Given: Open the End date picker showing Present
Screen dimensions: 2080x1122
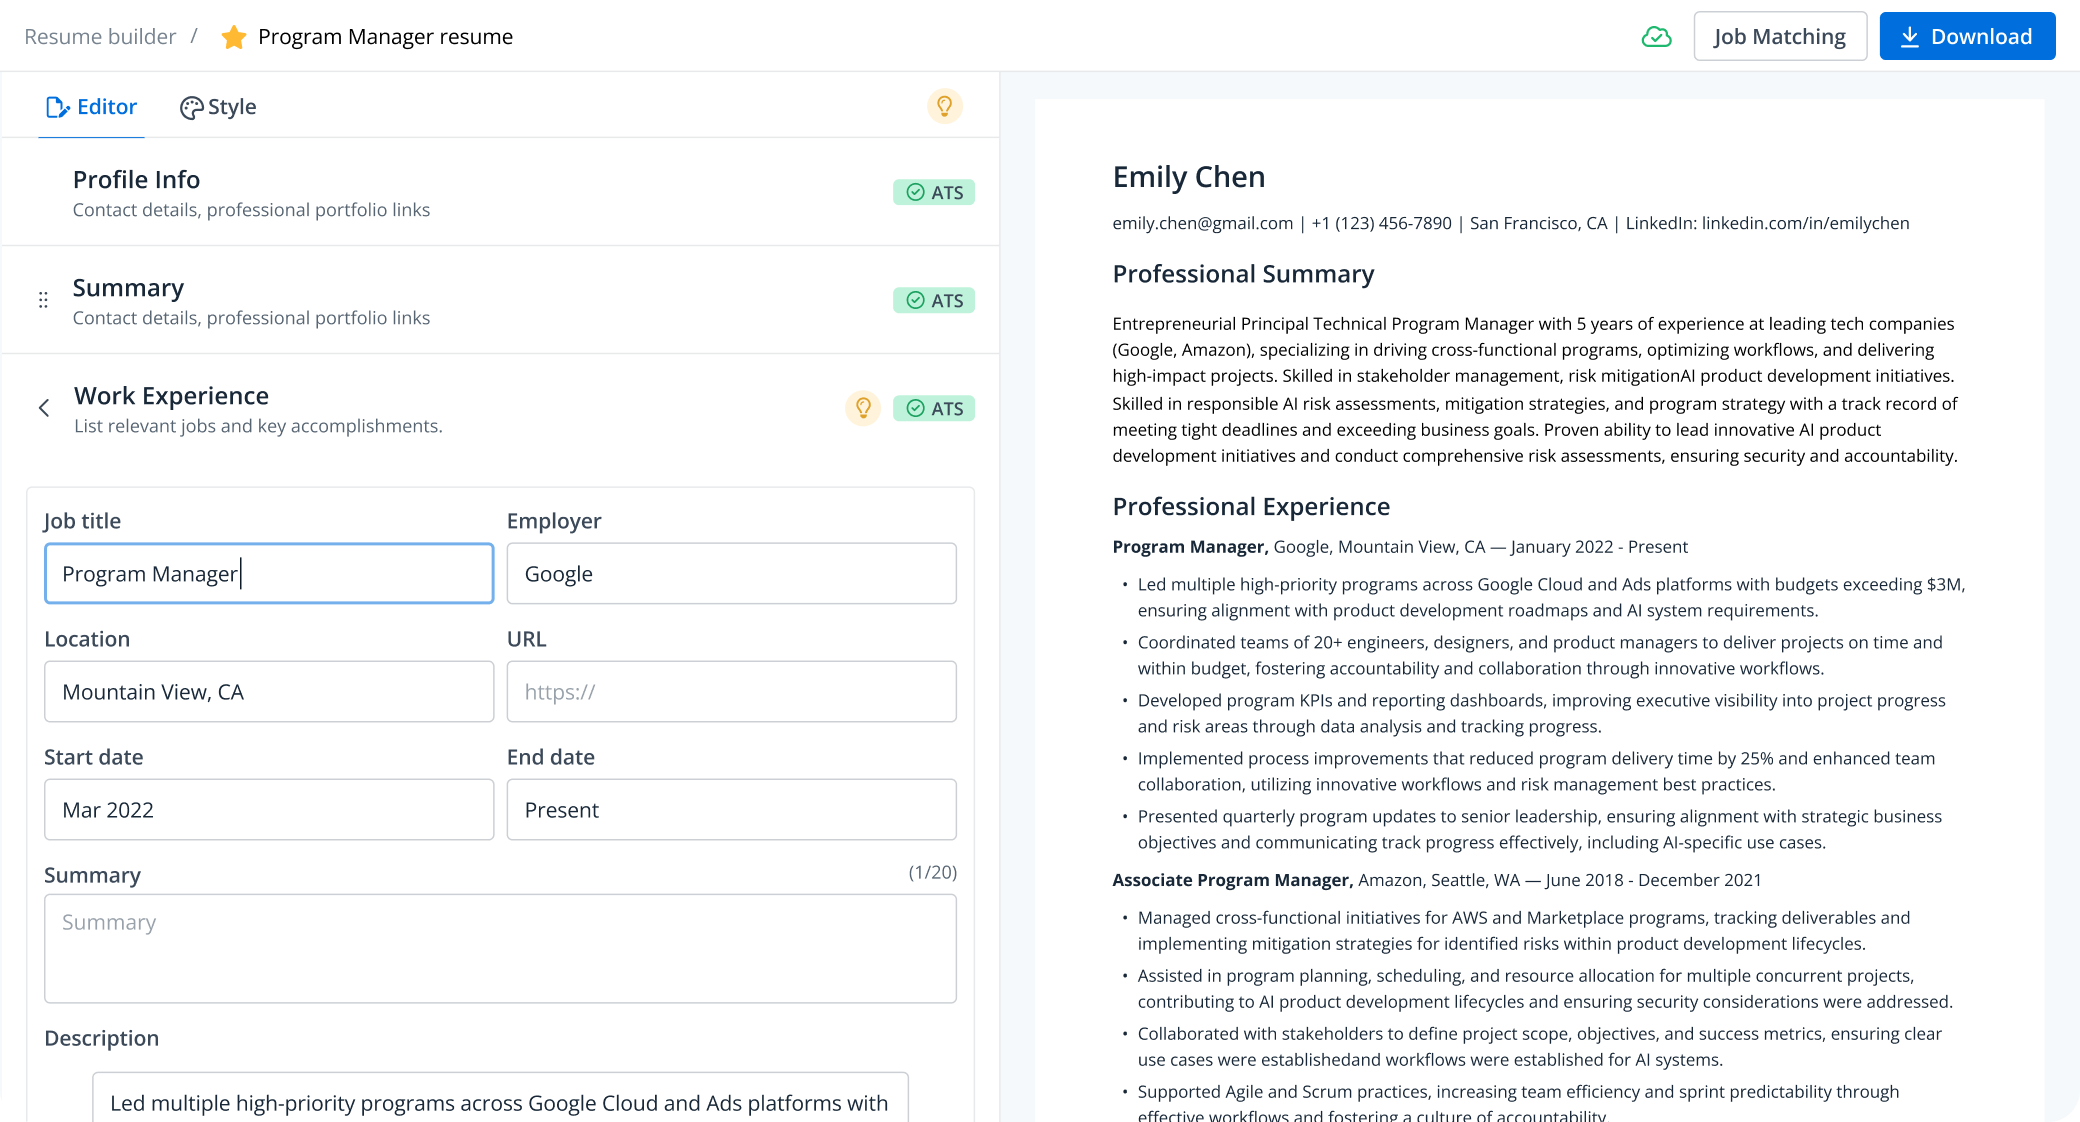Looking at the screenshot, I should coord(731,810).
